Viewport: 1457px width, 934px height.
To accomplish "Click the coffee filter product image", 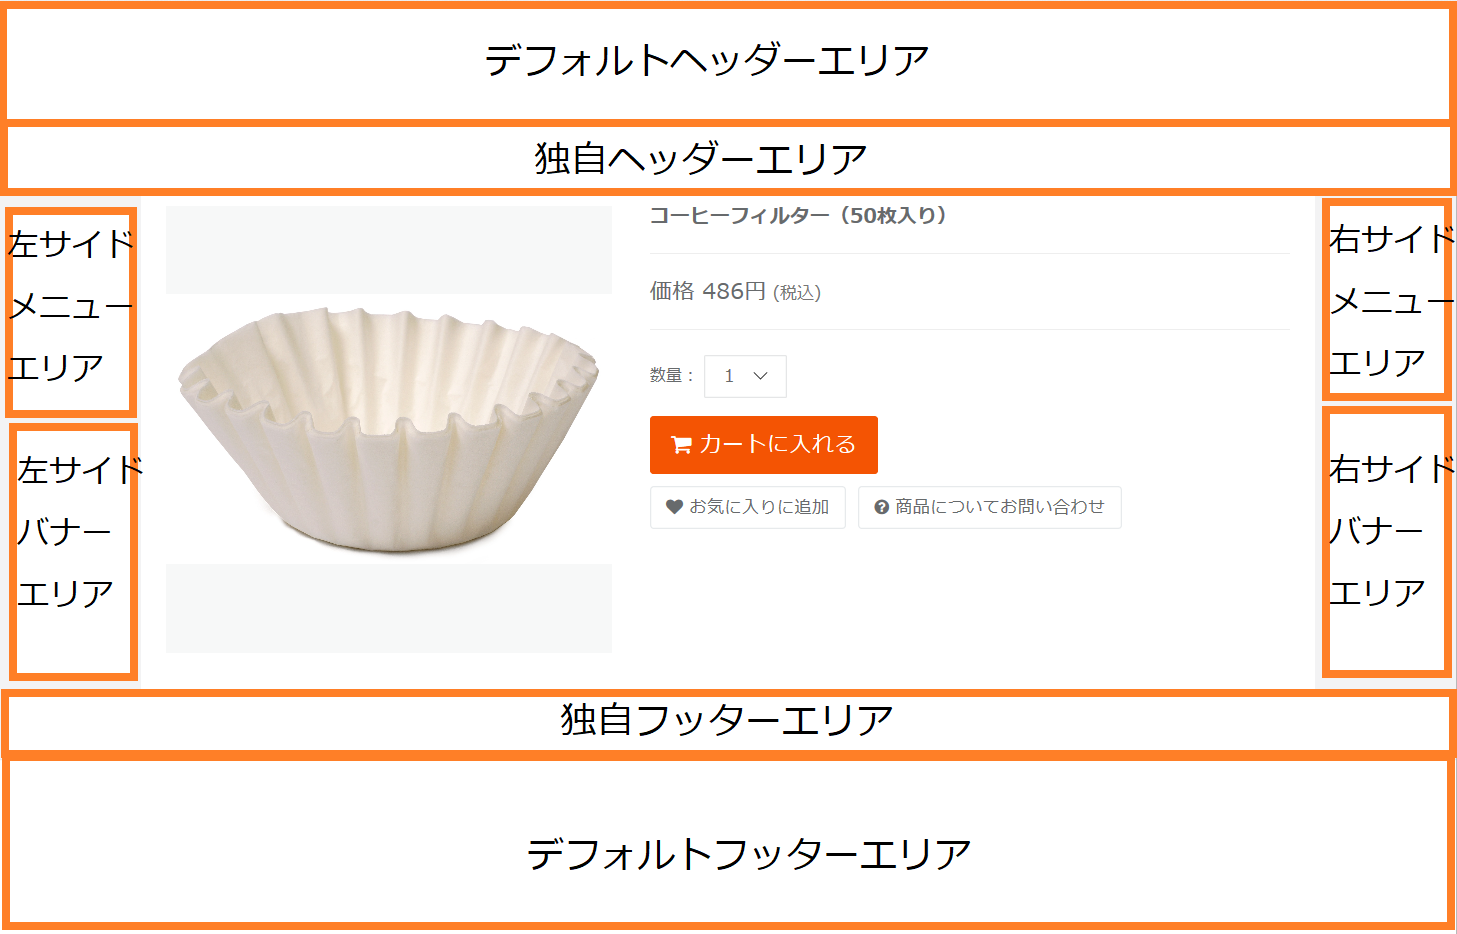I will point(389,429).
